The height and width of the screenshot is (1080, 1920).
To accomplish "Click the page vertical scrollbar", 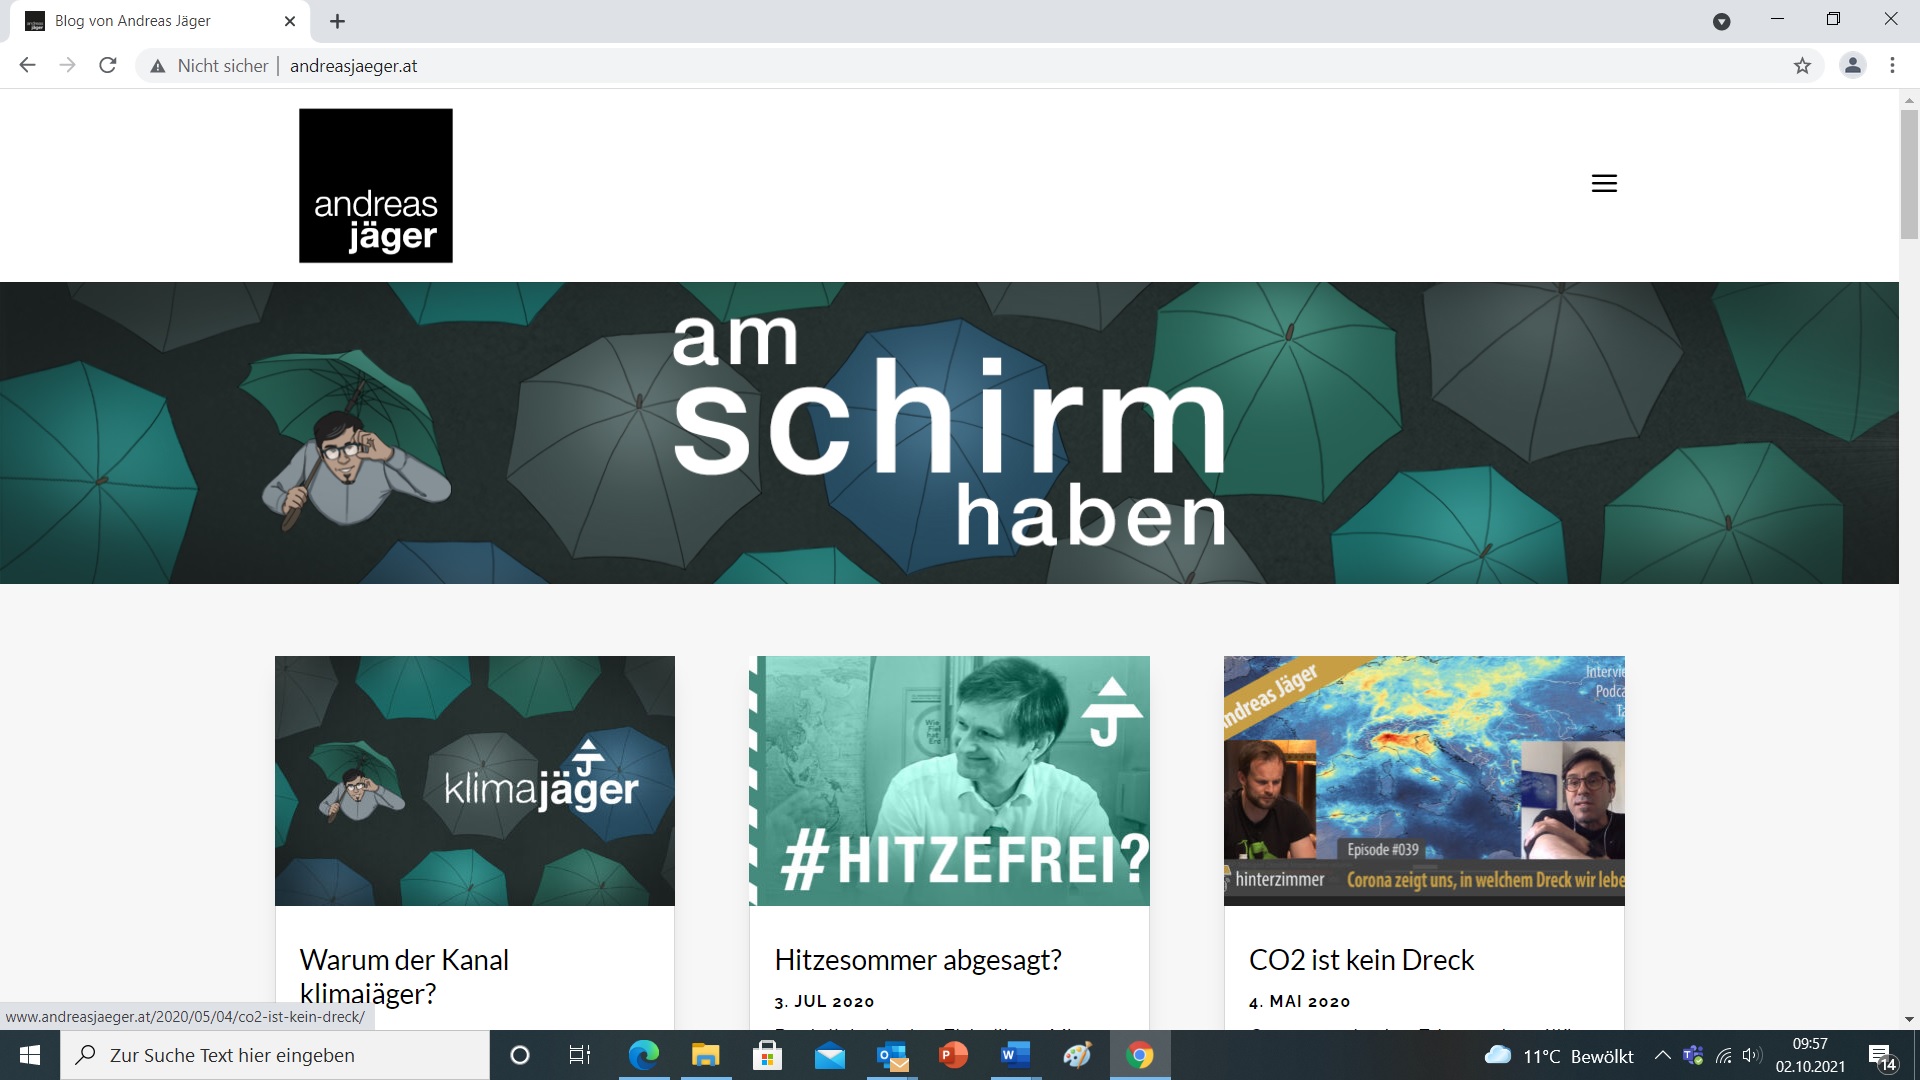I will (1909, 175).
